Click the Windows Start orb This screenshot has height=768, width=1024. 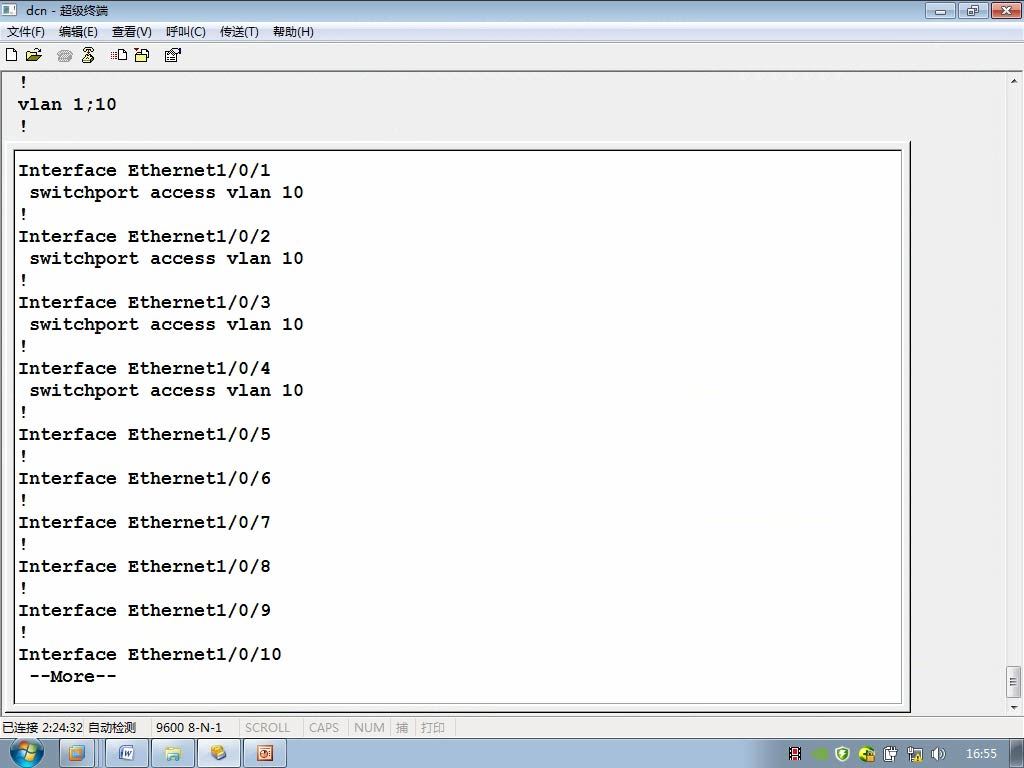(x=27, y=752)
